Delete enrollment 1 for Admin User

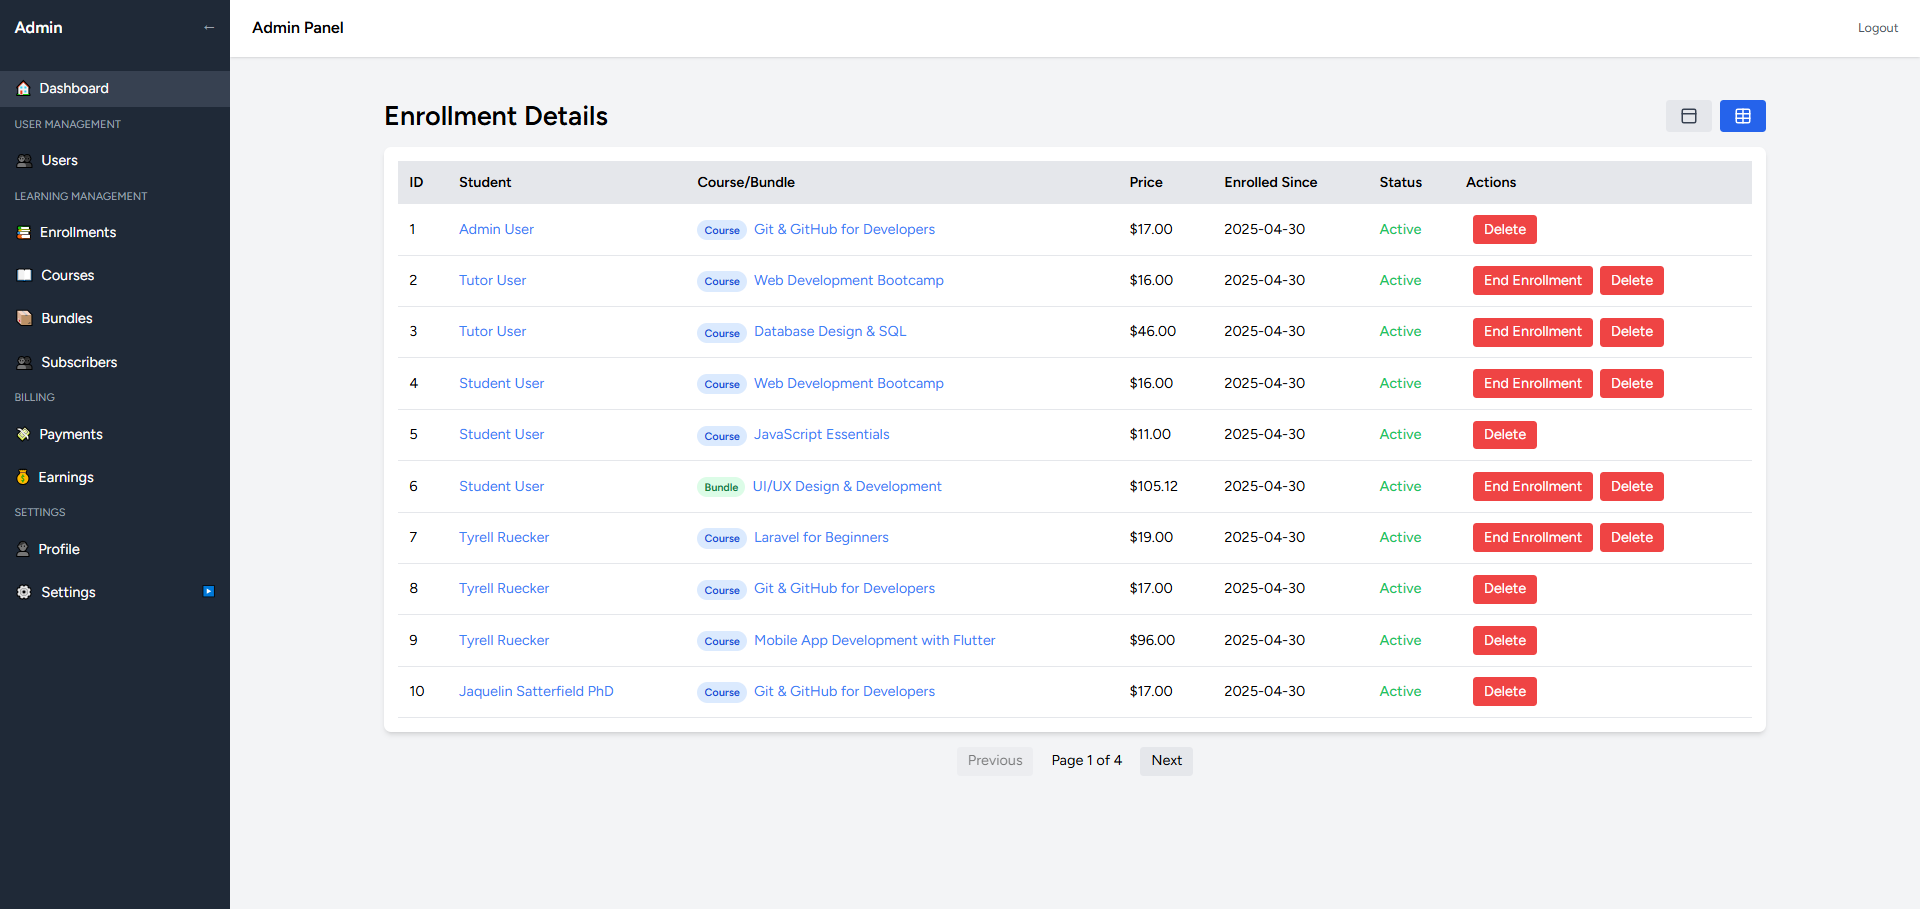tap(1504, 230)
